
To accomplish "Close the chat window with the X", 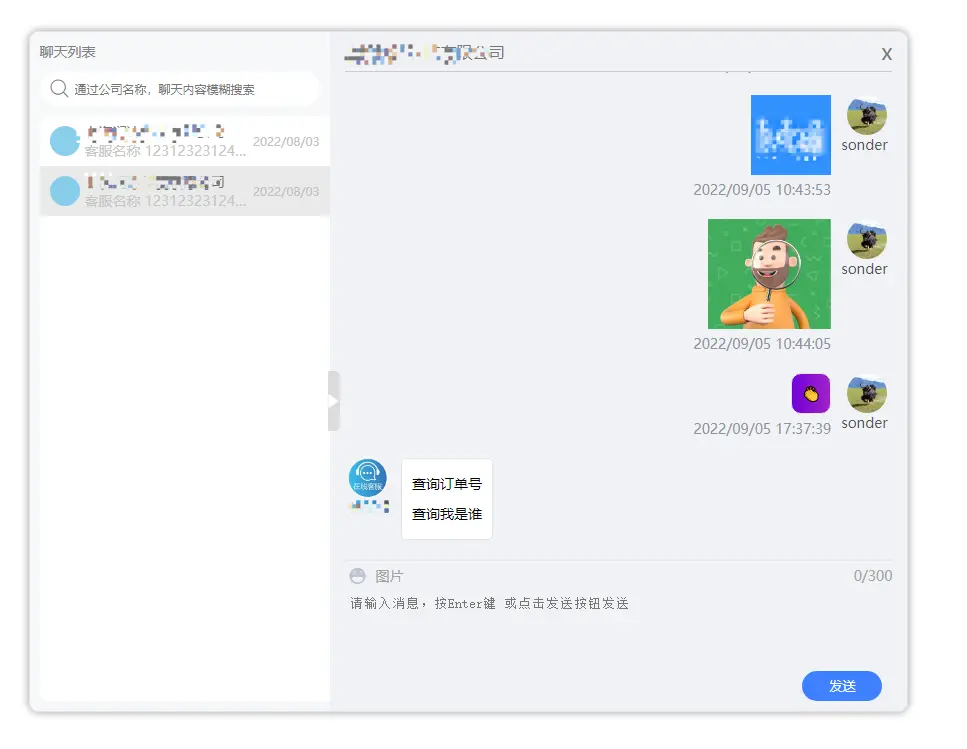I will pos(886,55).
